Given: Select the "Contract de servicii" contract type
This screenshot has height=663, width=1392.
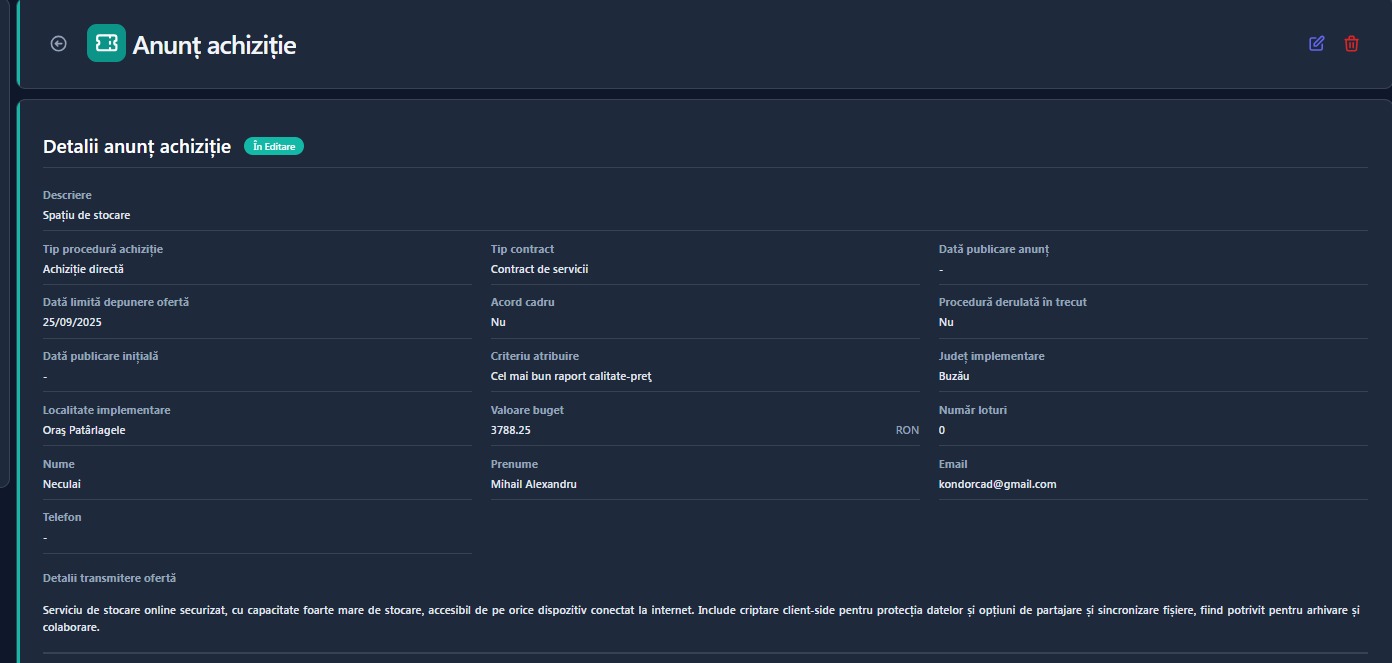Looking at the screenshot, I should pos(539,269).
